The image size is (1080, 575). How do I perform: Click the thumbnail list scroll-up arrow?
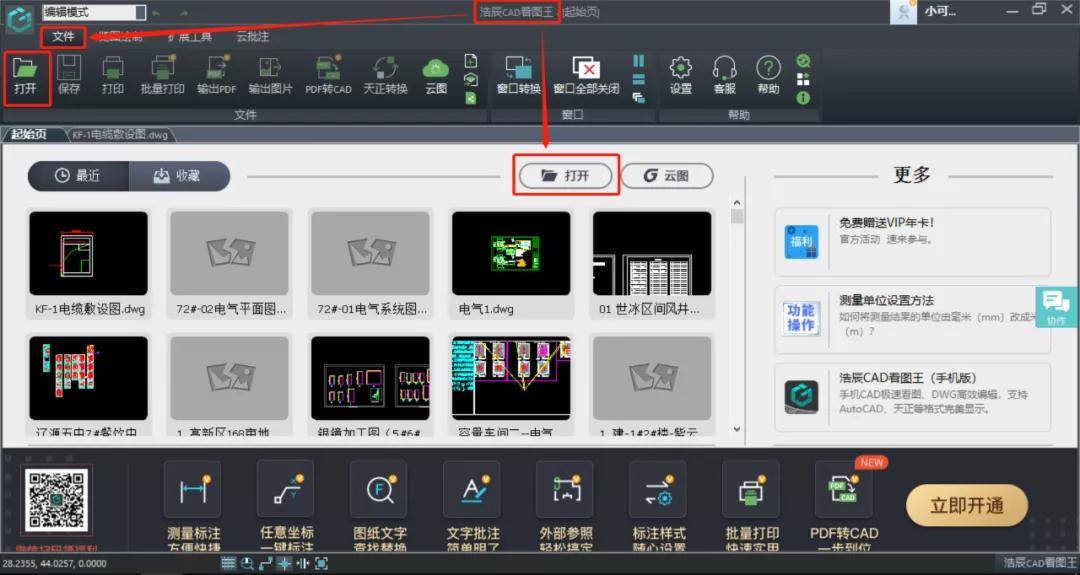click(x=737, y=202)
